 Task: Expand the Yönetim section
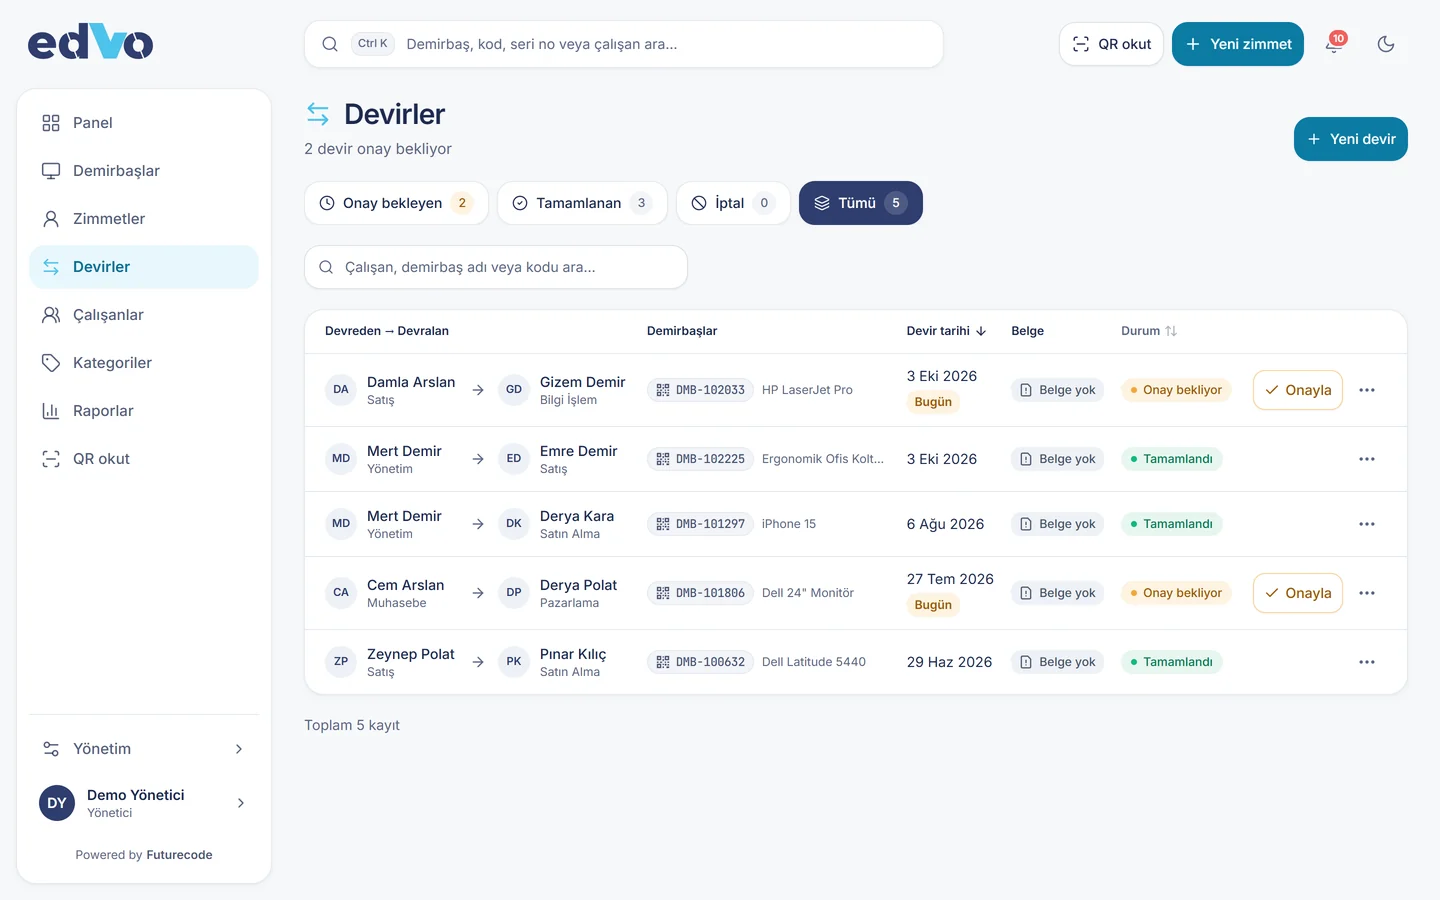click(144, 749)
